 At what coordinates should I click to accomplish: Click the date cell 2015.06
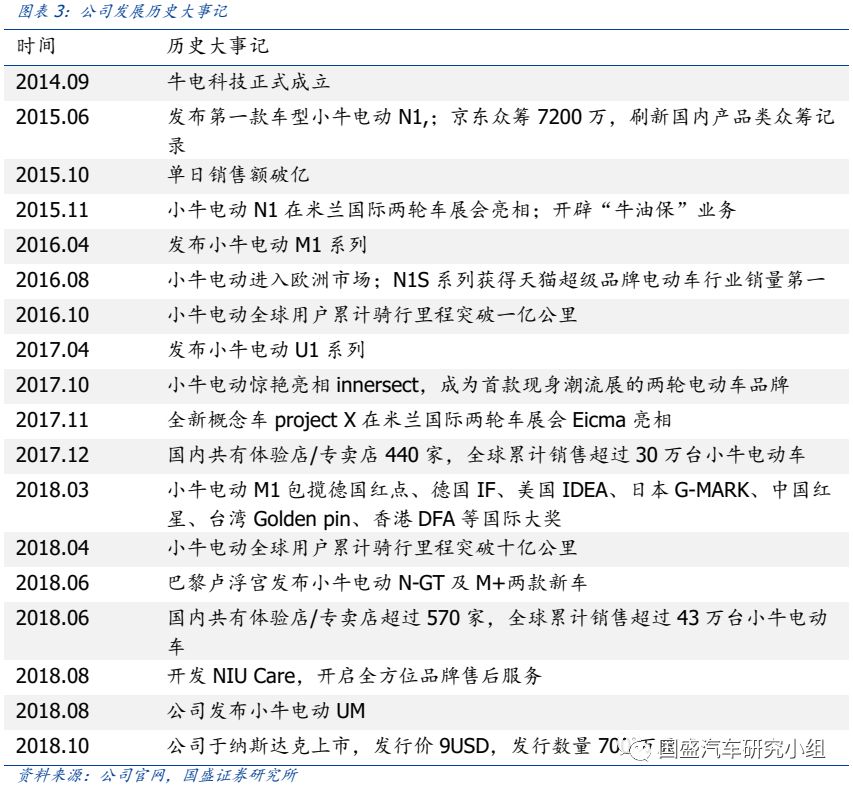pos(52,117)
